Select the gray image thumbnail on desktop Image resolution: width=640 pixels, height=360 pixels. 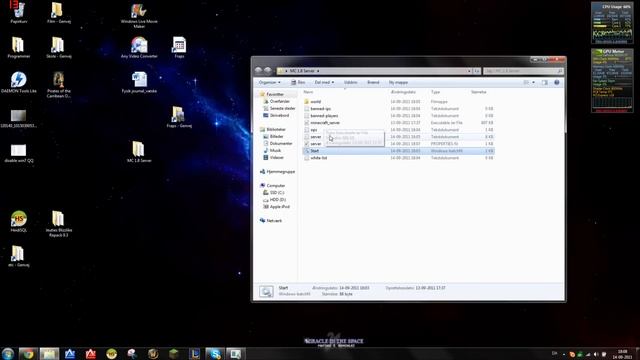[18, 118]
